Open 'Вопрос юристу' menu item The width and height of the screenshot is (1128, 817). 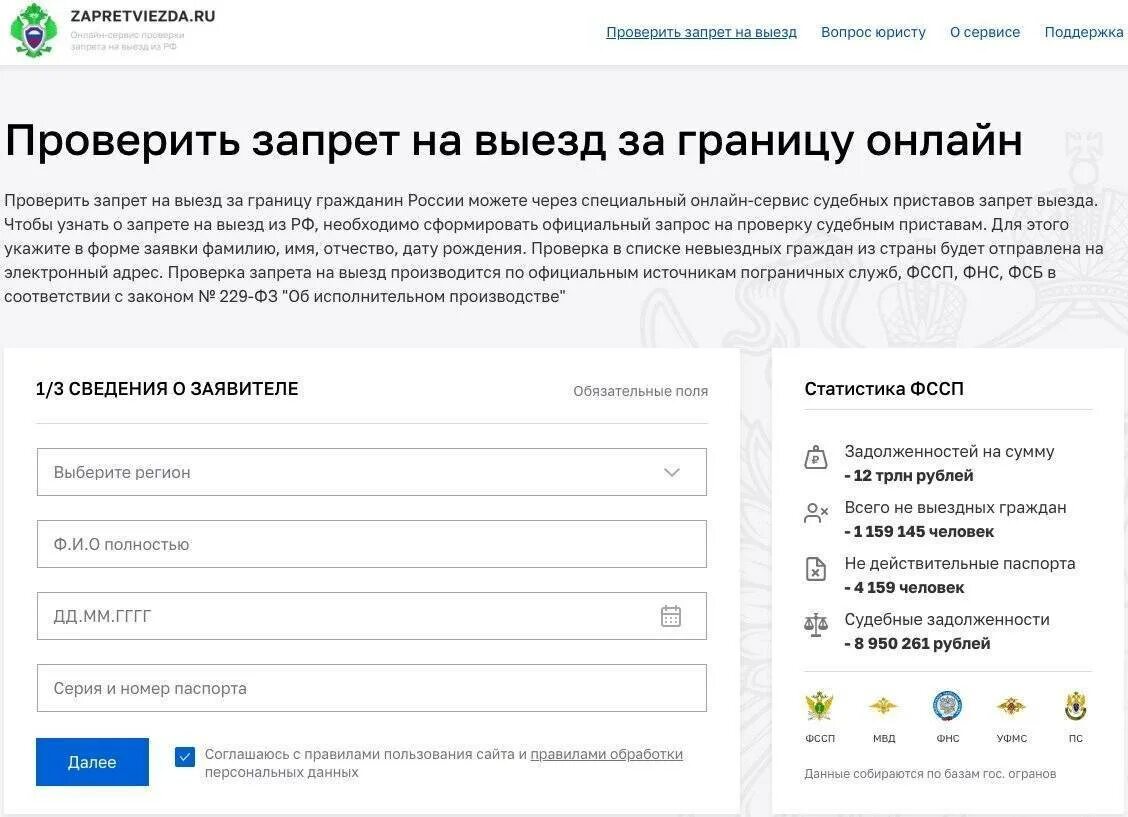[873, 32]
